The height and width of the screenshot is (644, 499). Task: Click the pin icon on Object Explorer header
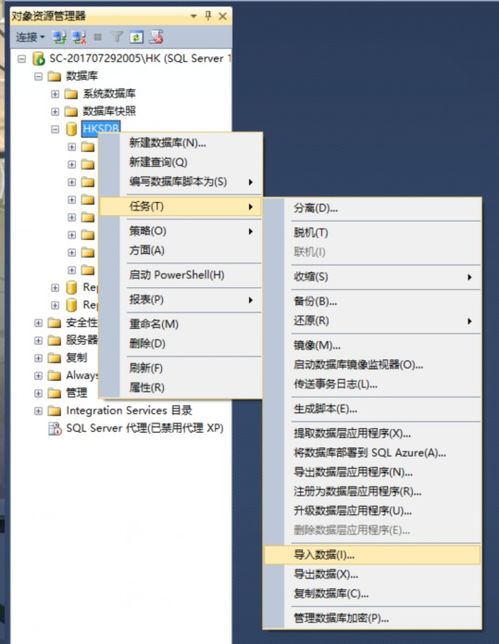coord(208,16)
